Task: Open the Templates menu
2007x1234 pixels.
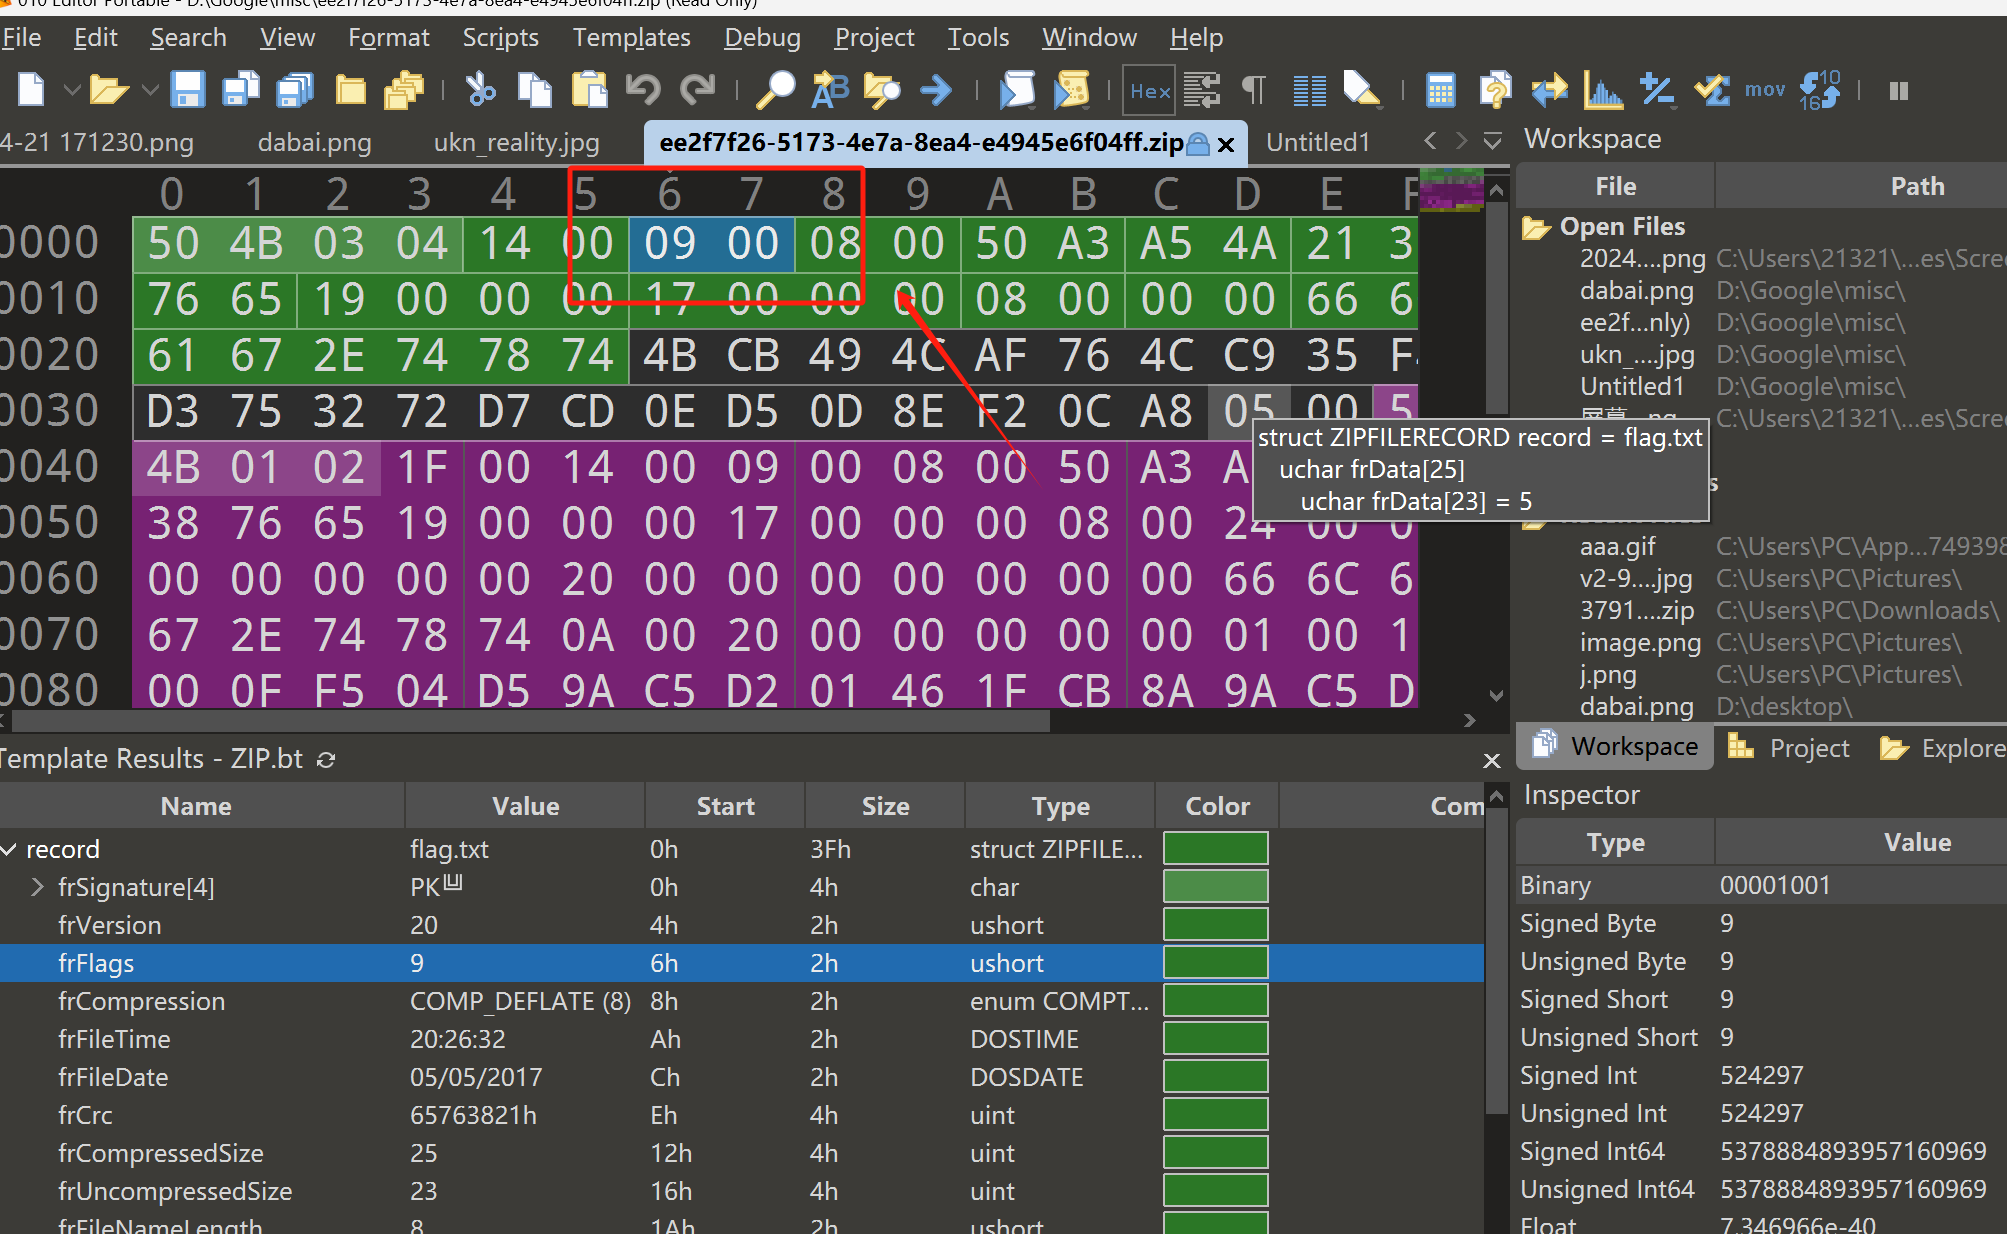Action: tap(631, 38)
